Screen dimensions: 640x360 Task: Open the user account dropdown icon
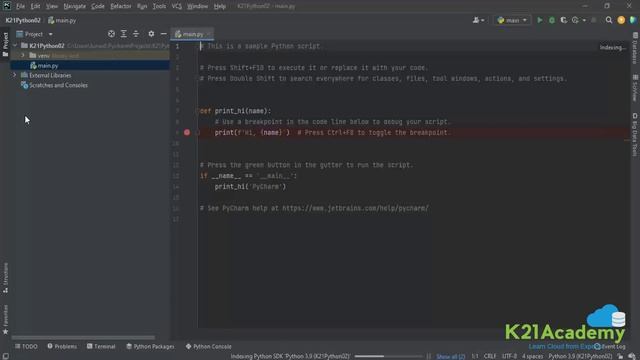[x=478, y=20]
